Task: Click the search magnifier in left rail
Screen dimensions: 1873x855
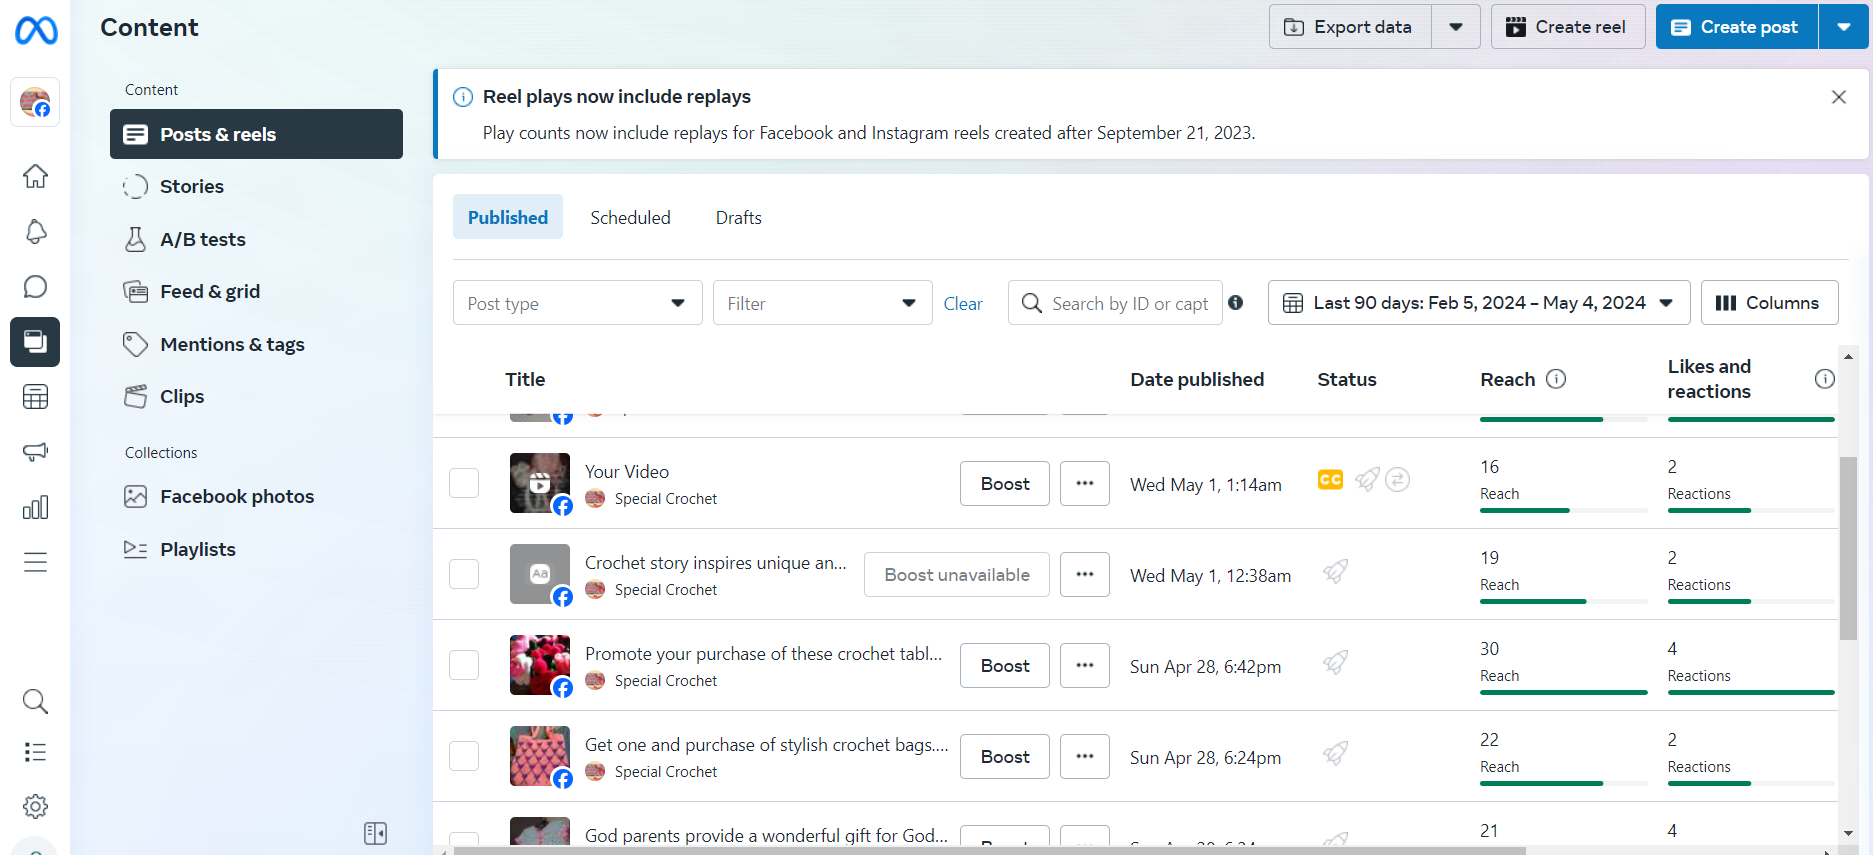Action: point(35,701)
